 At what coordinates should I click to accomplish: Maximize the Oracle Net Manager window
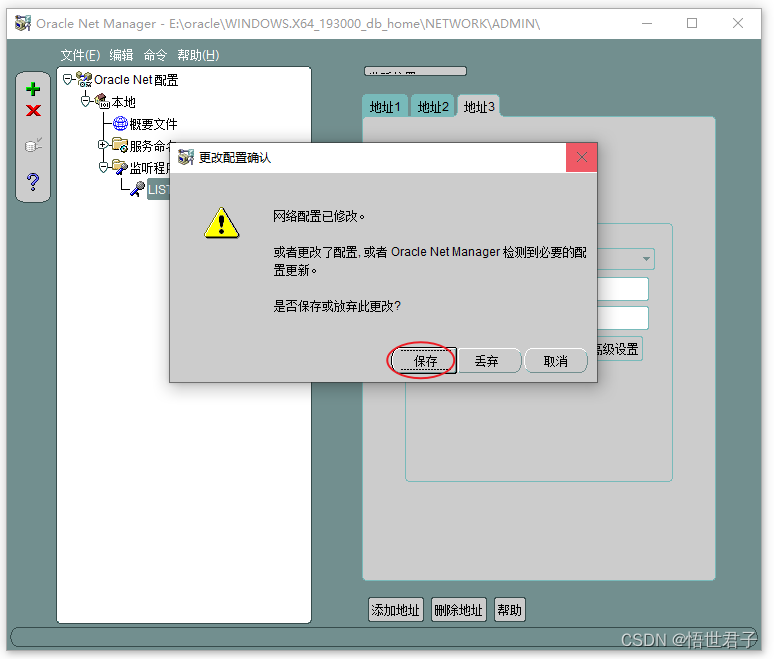[x=692, y=23]
